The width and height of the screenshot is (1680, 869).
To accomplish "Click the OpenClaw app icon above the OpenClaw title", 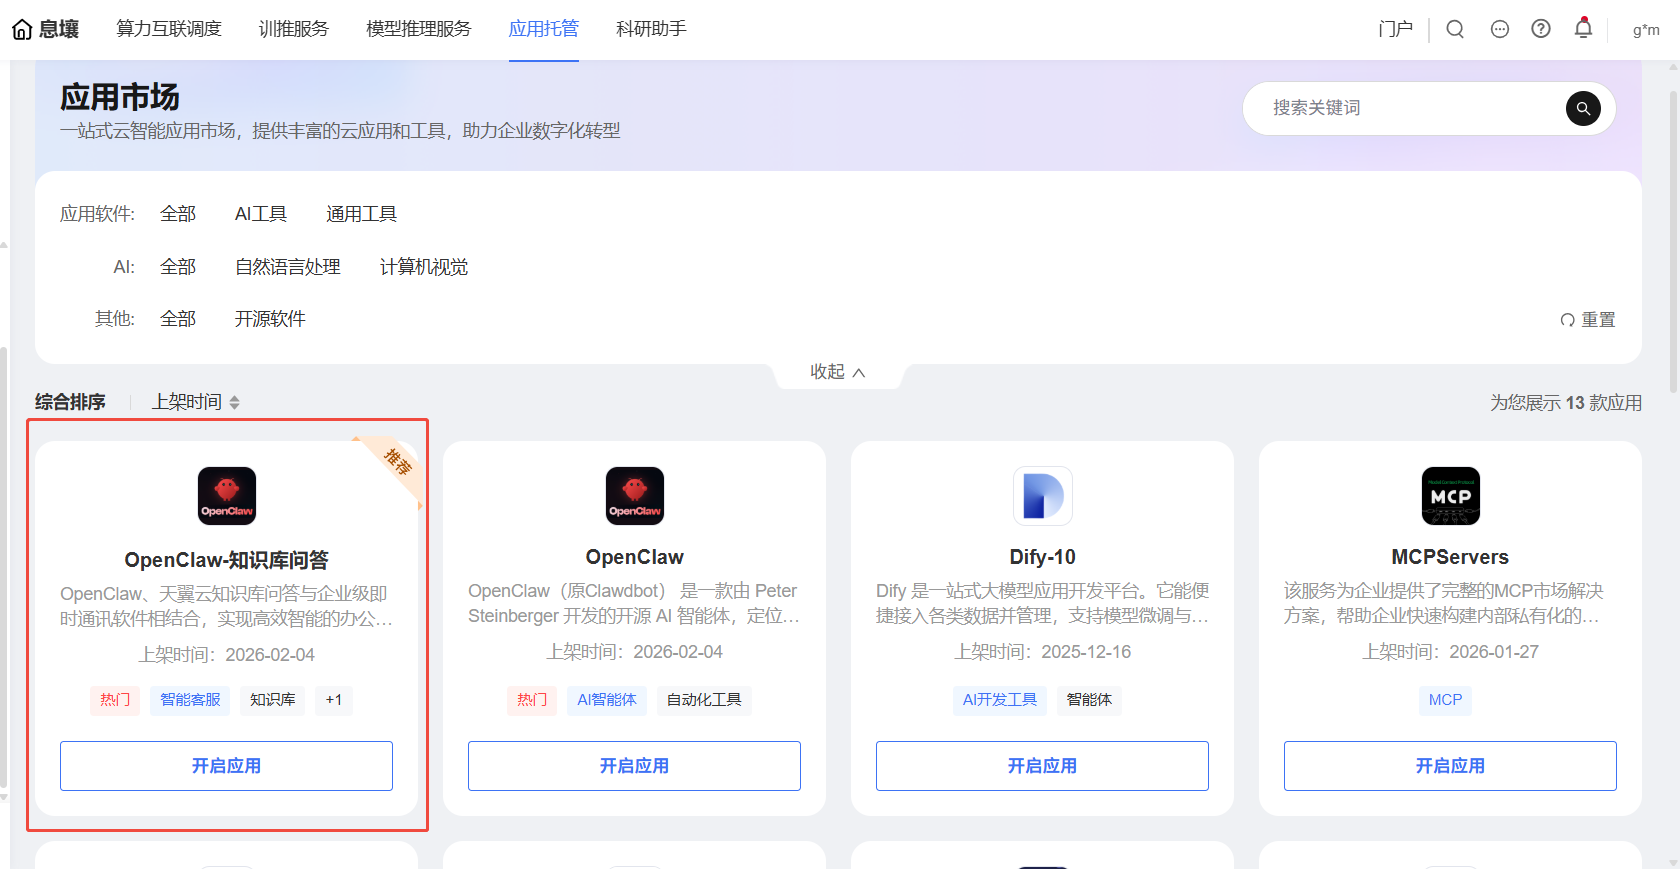I will 635,496.
